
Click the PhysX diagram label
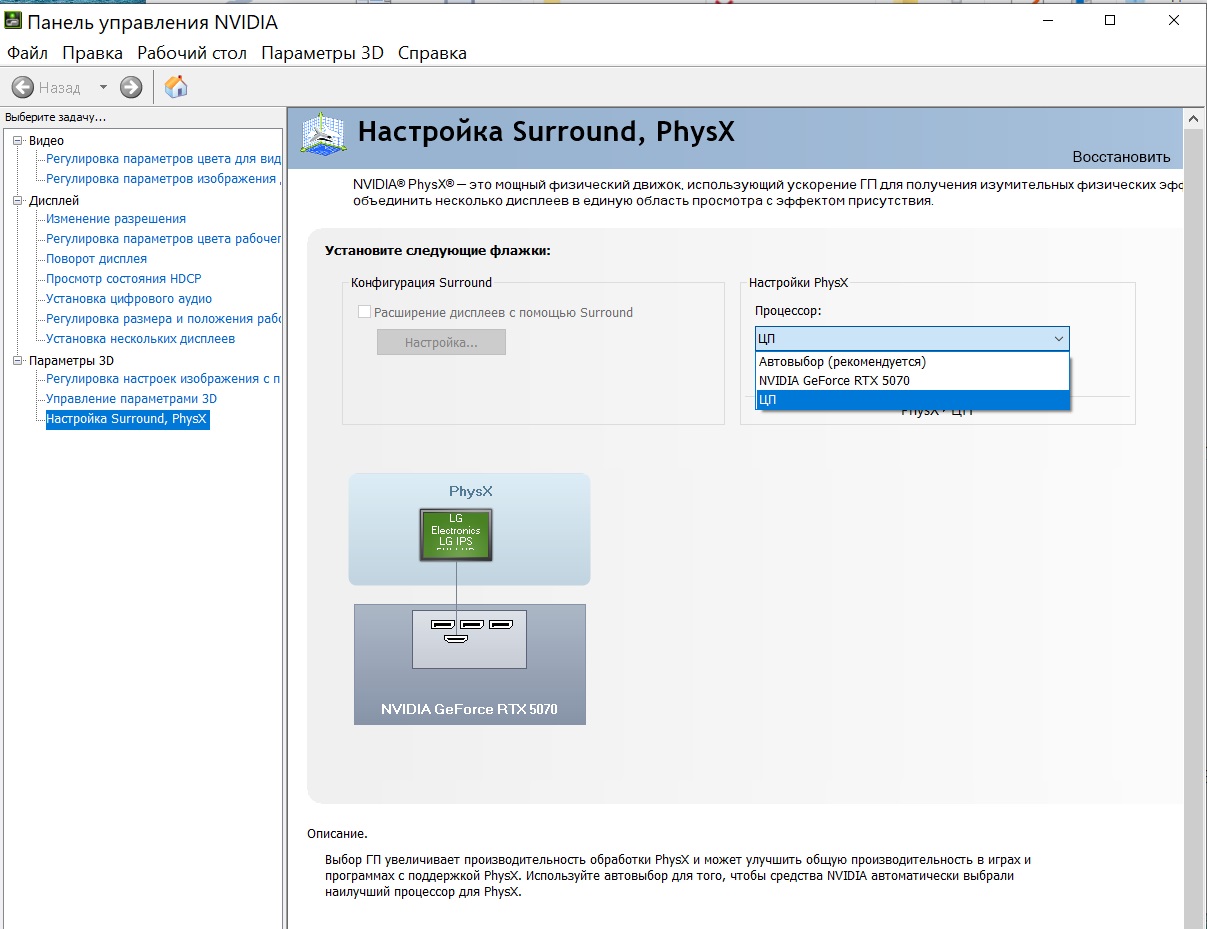[x=470, y=492]
